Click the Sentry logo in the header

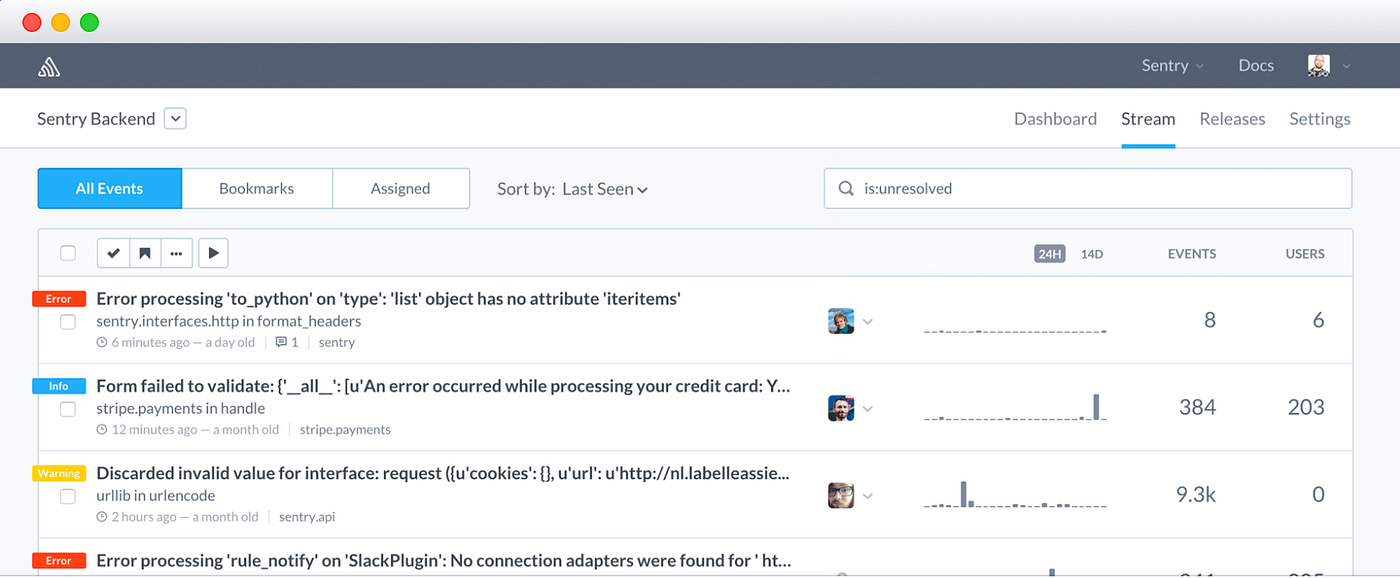click(x=46, y=65)
